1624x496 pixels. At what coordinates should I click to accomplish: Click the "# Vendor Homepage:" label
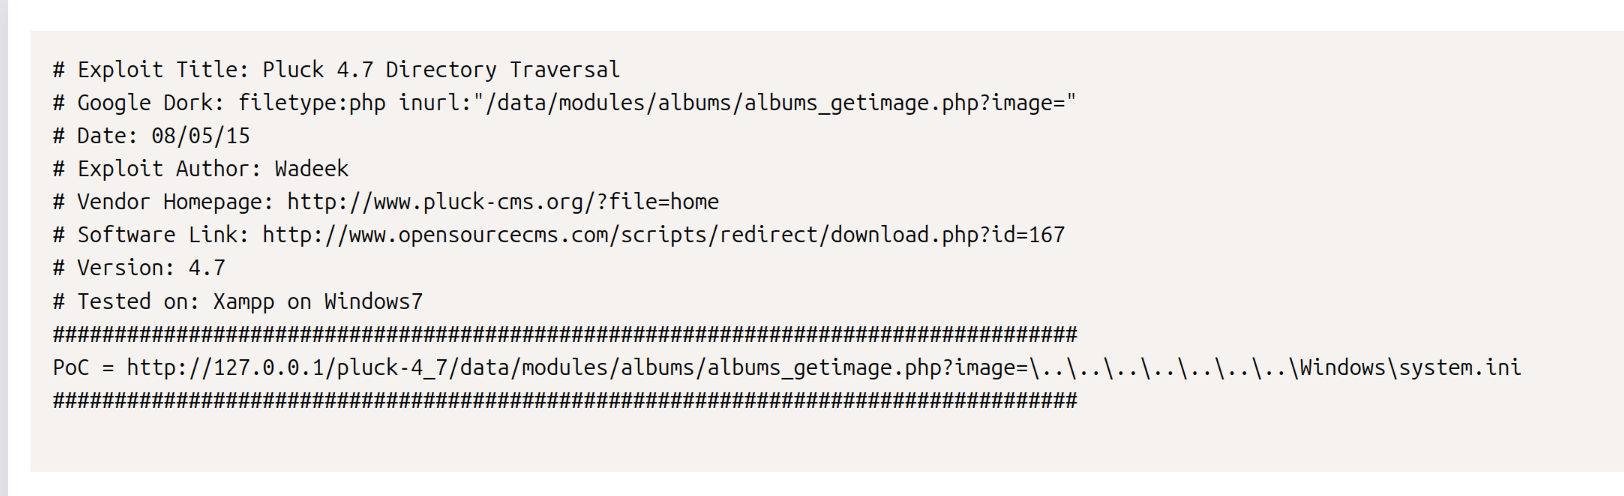(164, 201)
